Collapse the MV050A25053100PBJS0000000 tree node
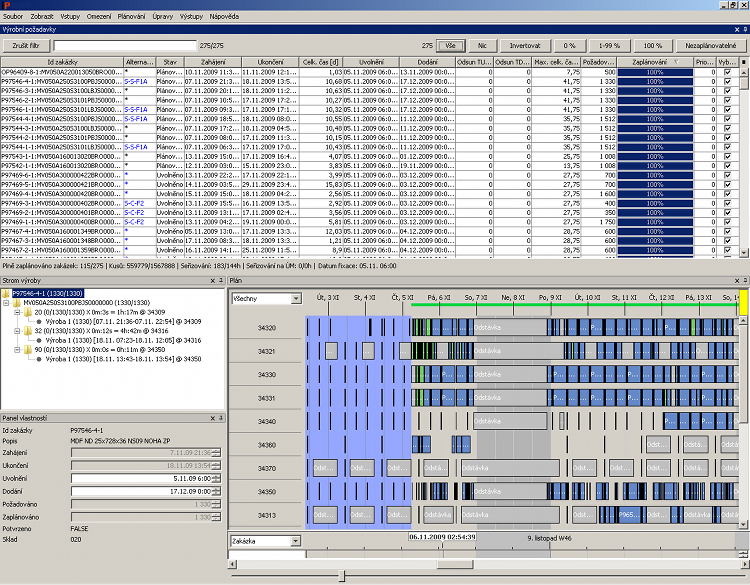The height and width of the screenshot is (585, 750). 6,303
